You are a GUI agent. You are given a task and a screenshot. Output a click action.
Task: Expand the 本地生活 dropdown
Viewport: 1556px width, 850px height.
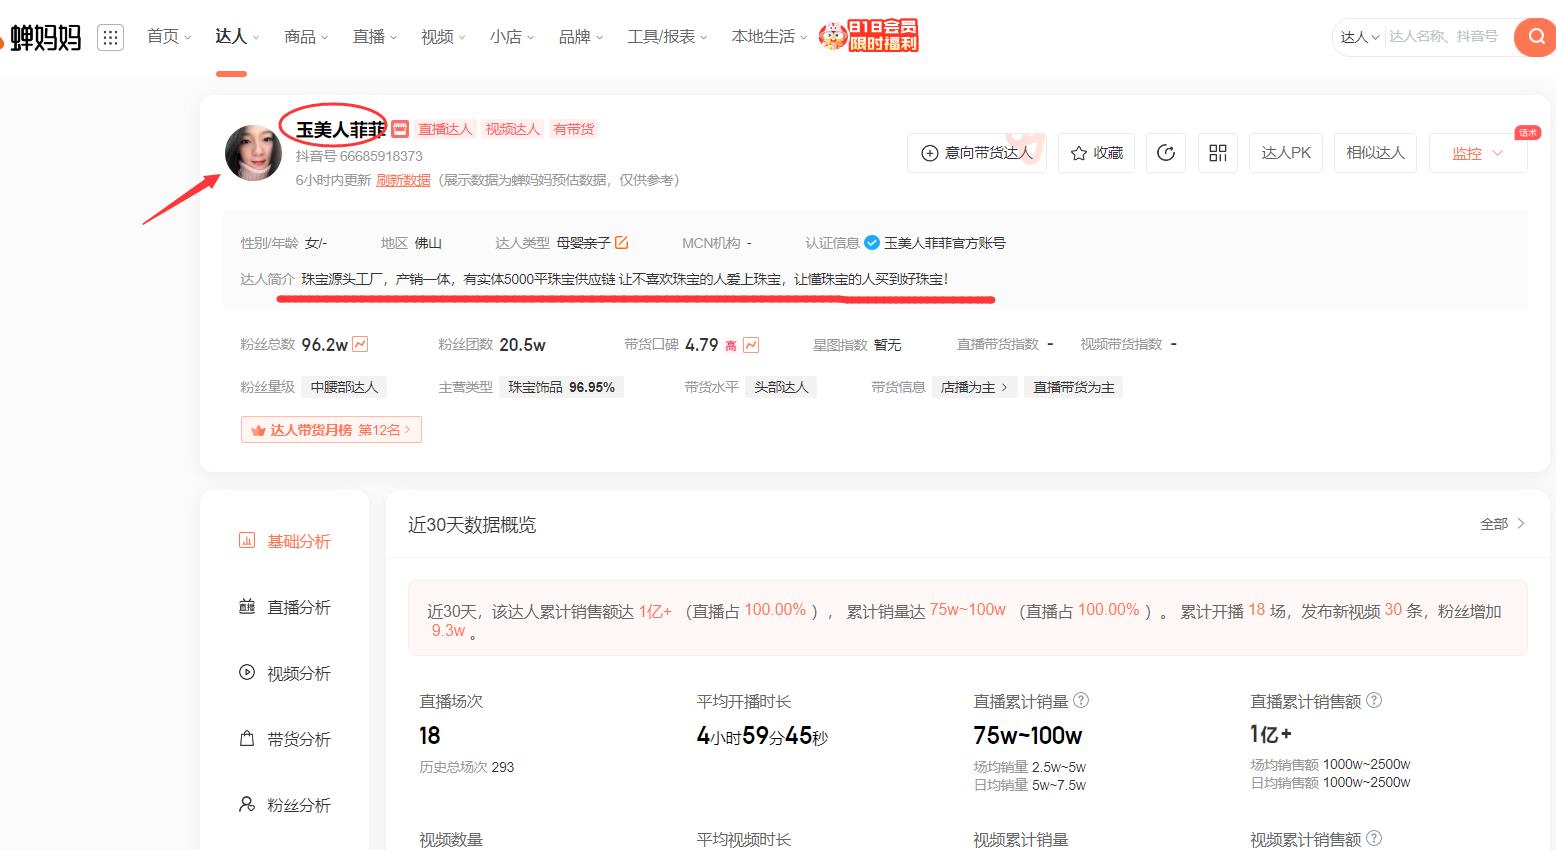tap(769, 37)
